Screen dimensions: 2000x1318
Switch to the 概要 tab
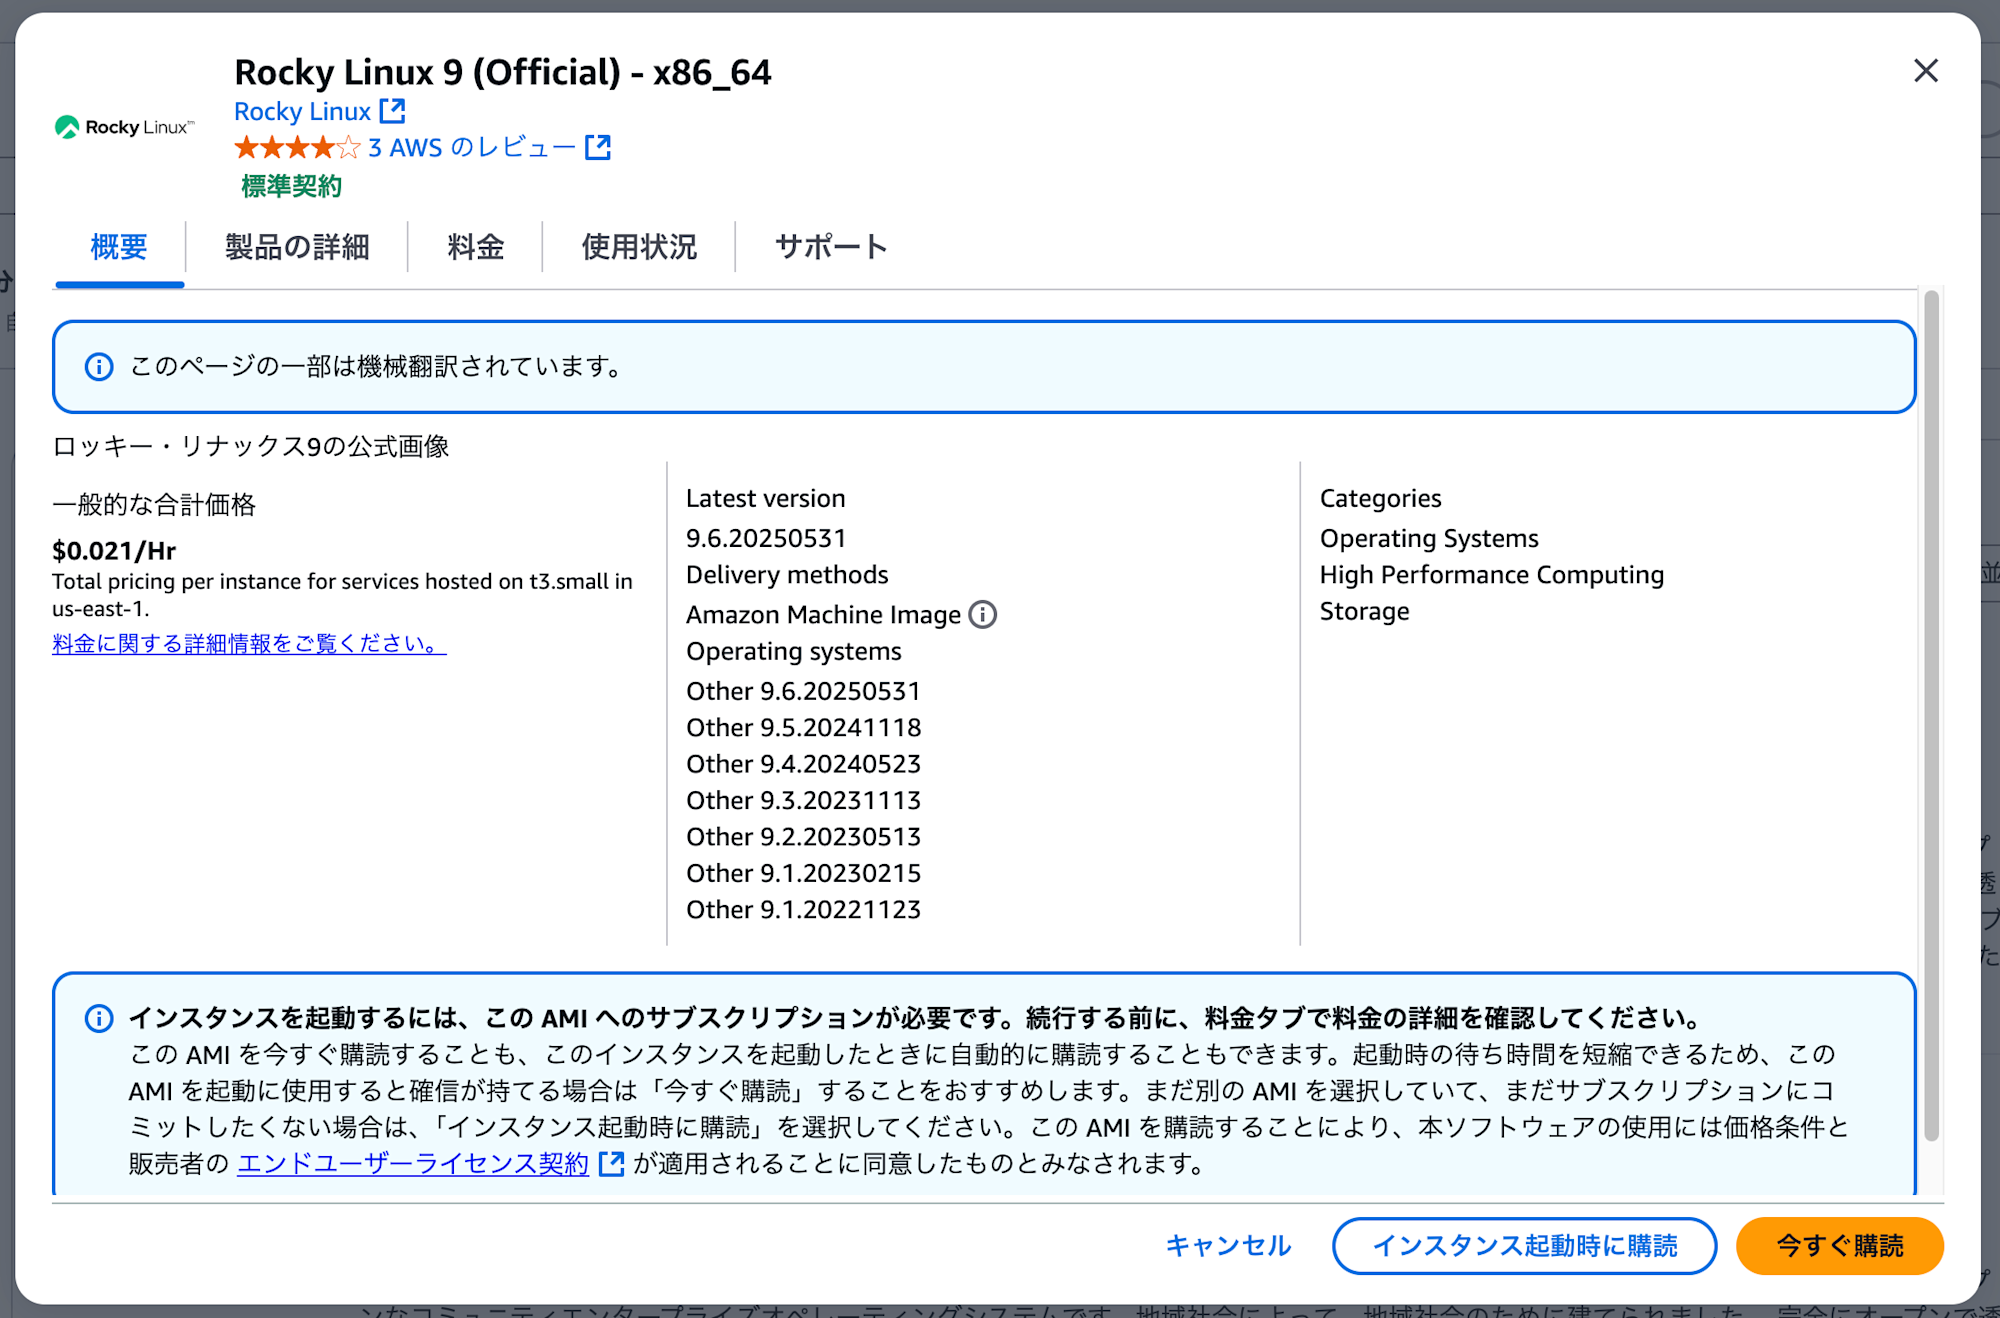point(119,247)
